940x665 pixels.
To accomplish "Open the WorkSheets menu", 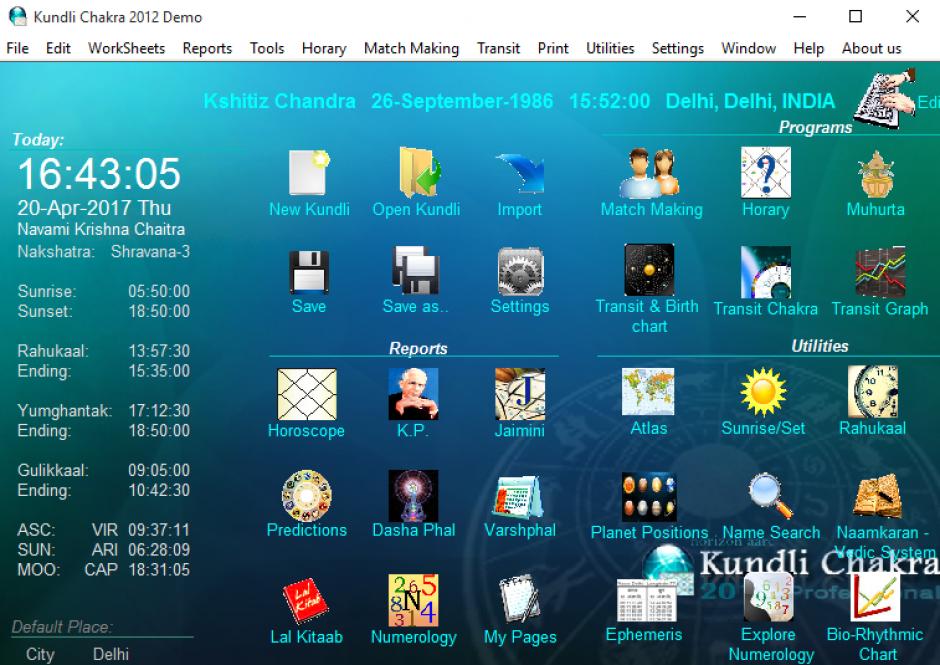I will (x=126, y=48).
